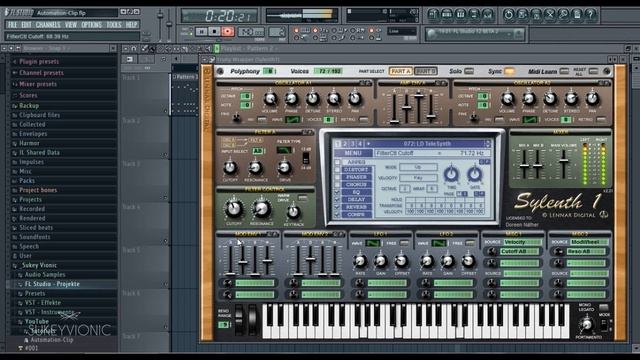Click the save project shortcut icon
Screen dimensions: 640x360
coord(522,15)
